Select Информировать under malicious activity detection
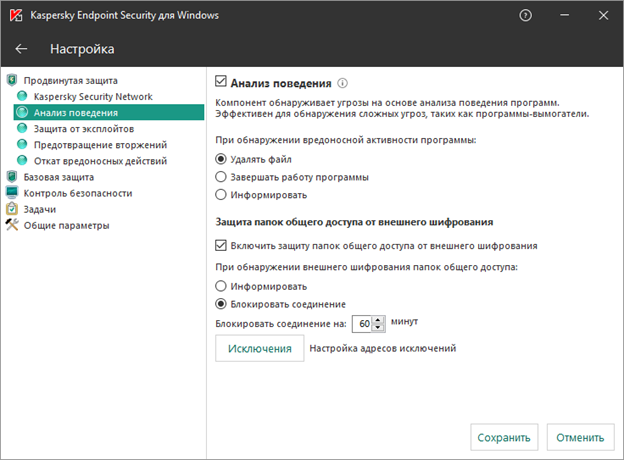Image resolution: width=625 pixels, height=461 pixels. [222, 194]
